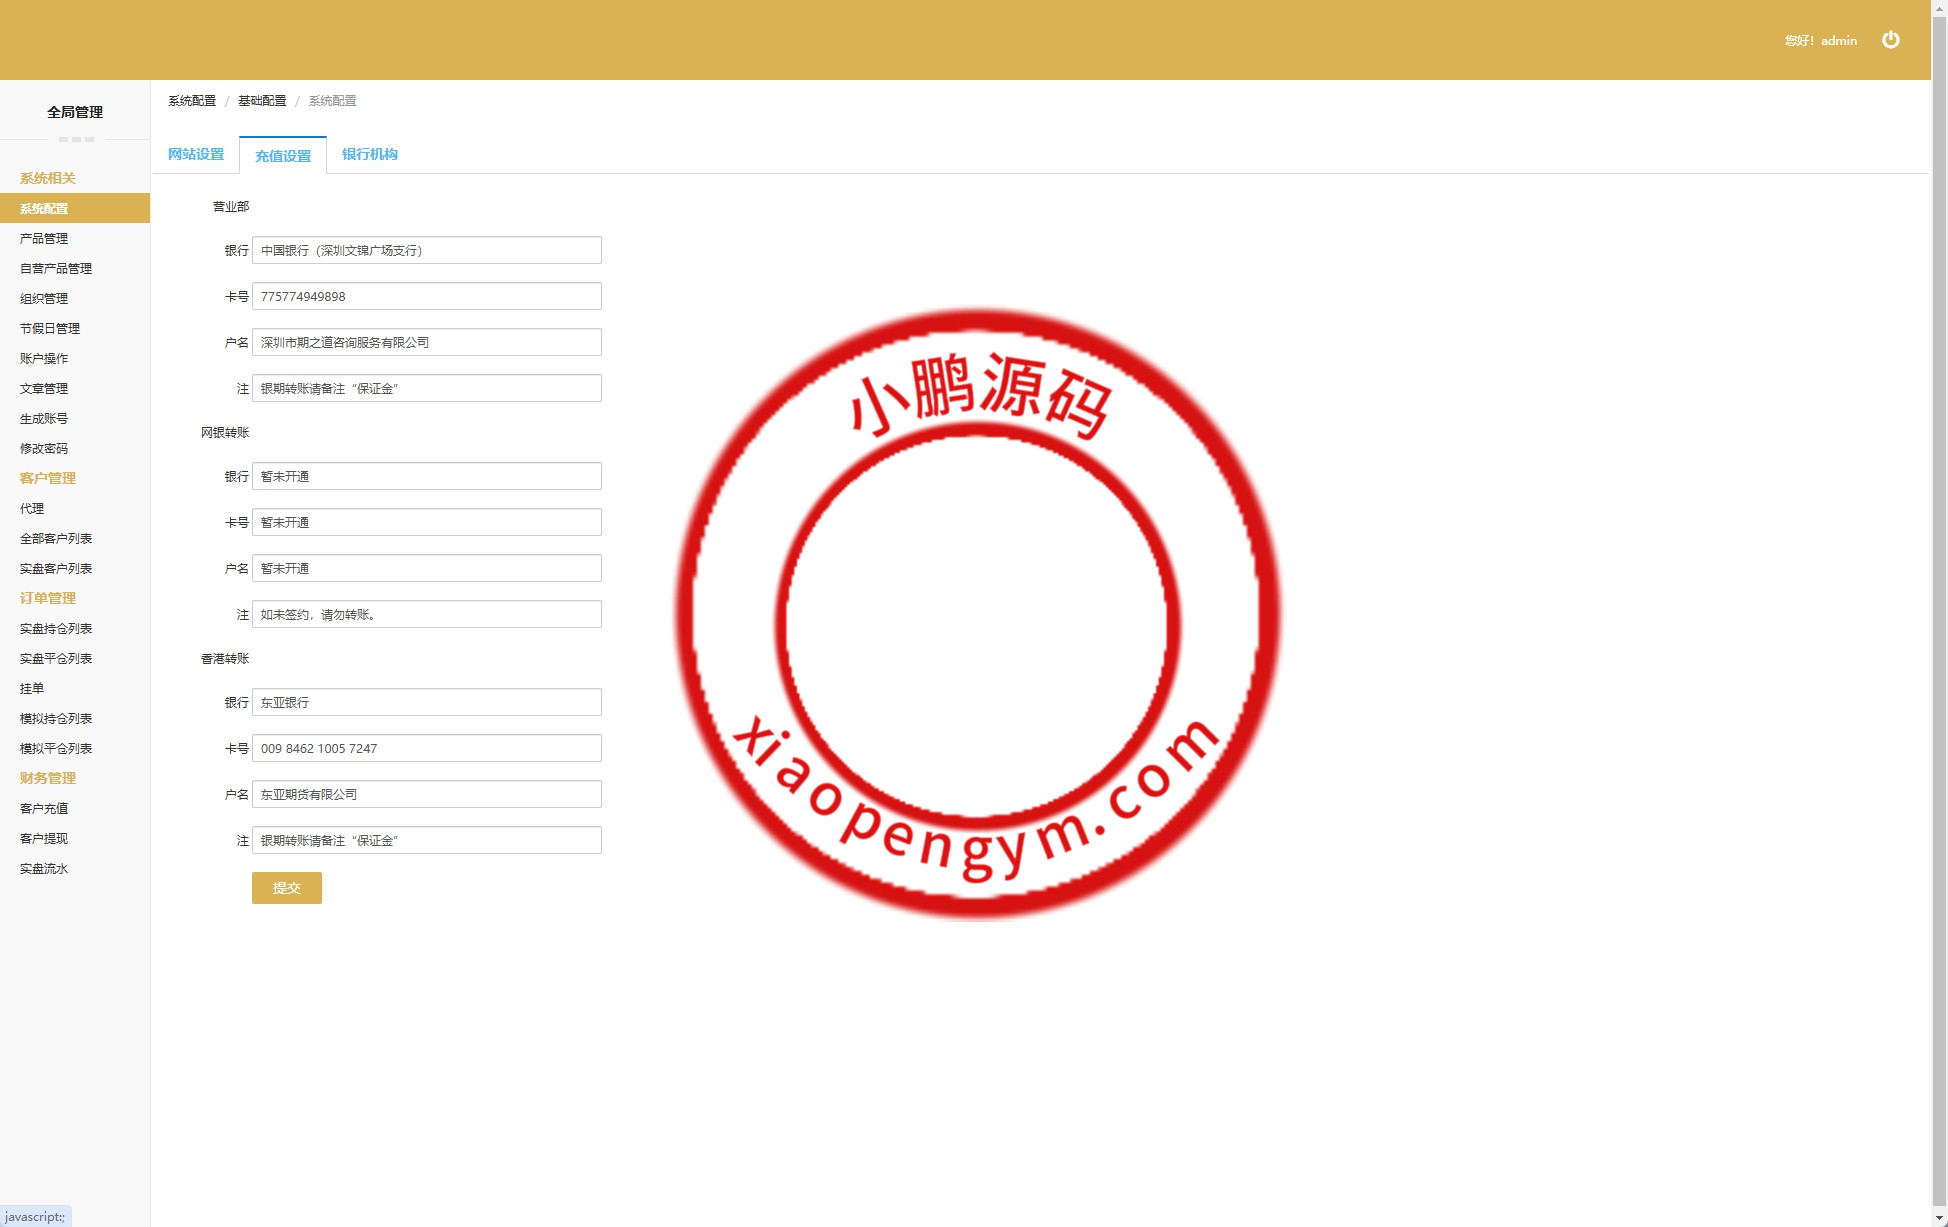Click the power logout icon
The width and height of the screenshot is (1948, 1227).
(x=1890, y=40)
